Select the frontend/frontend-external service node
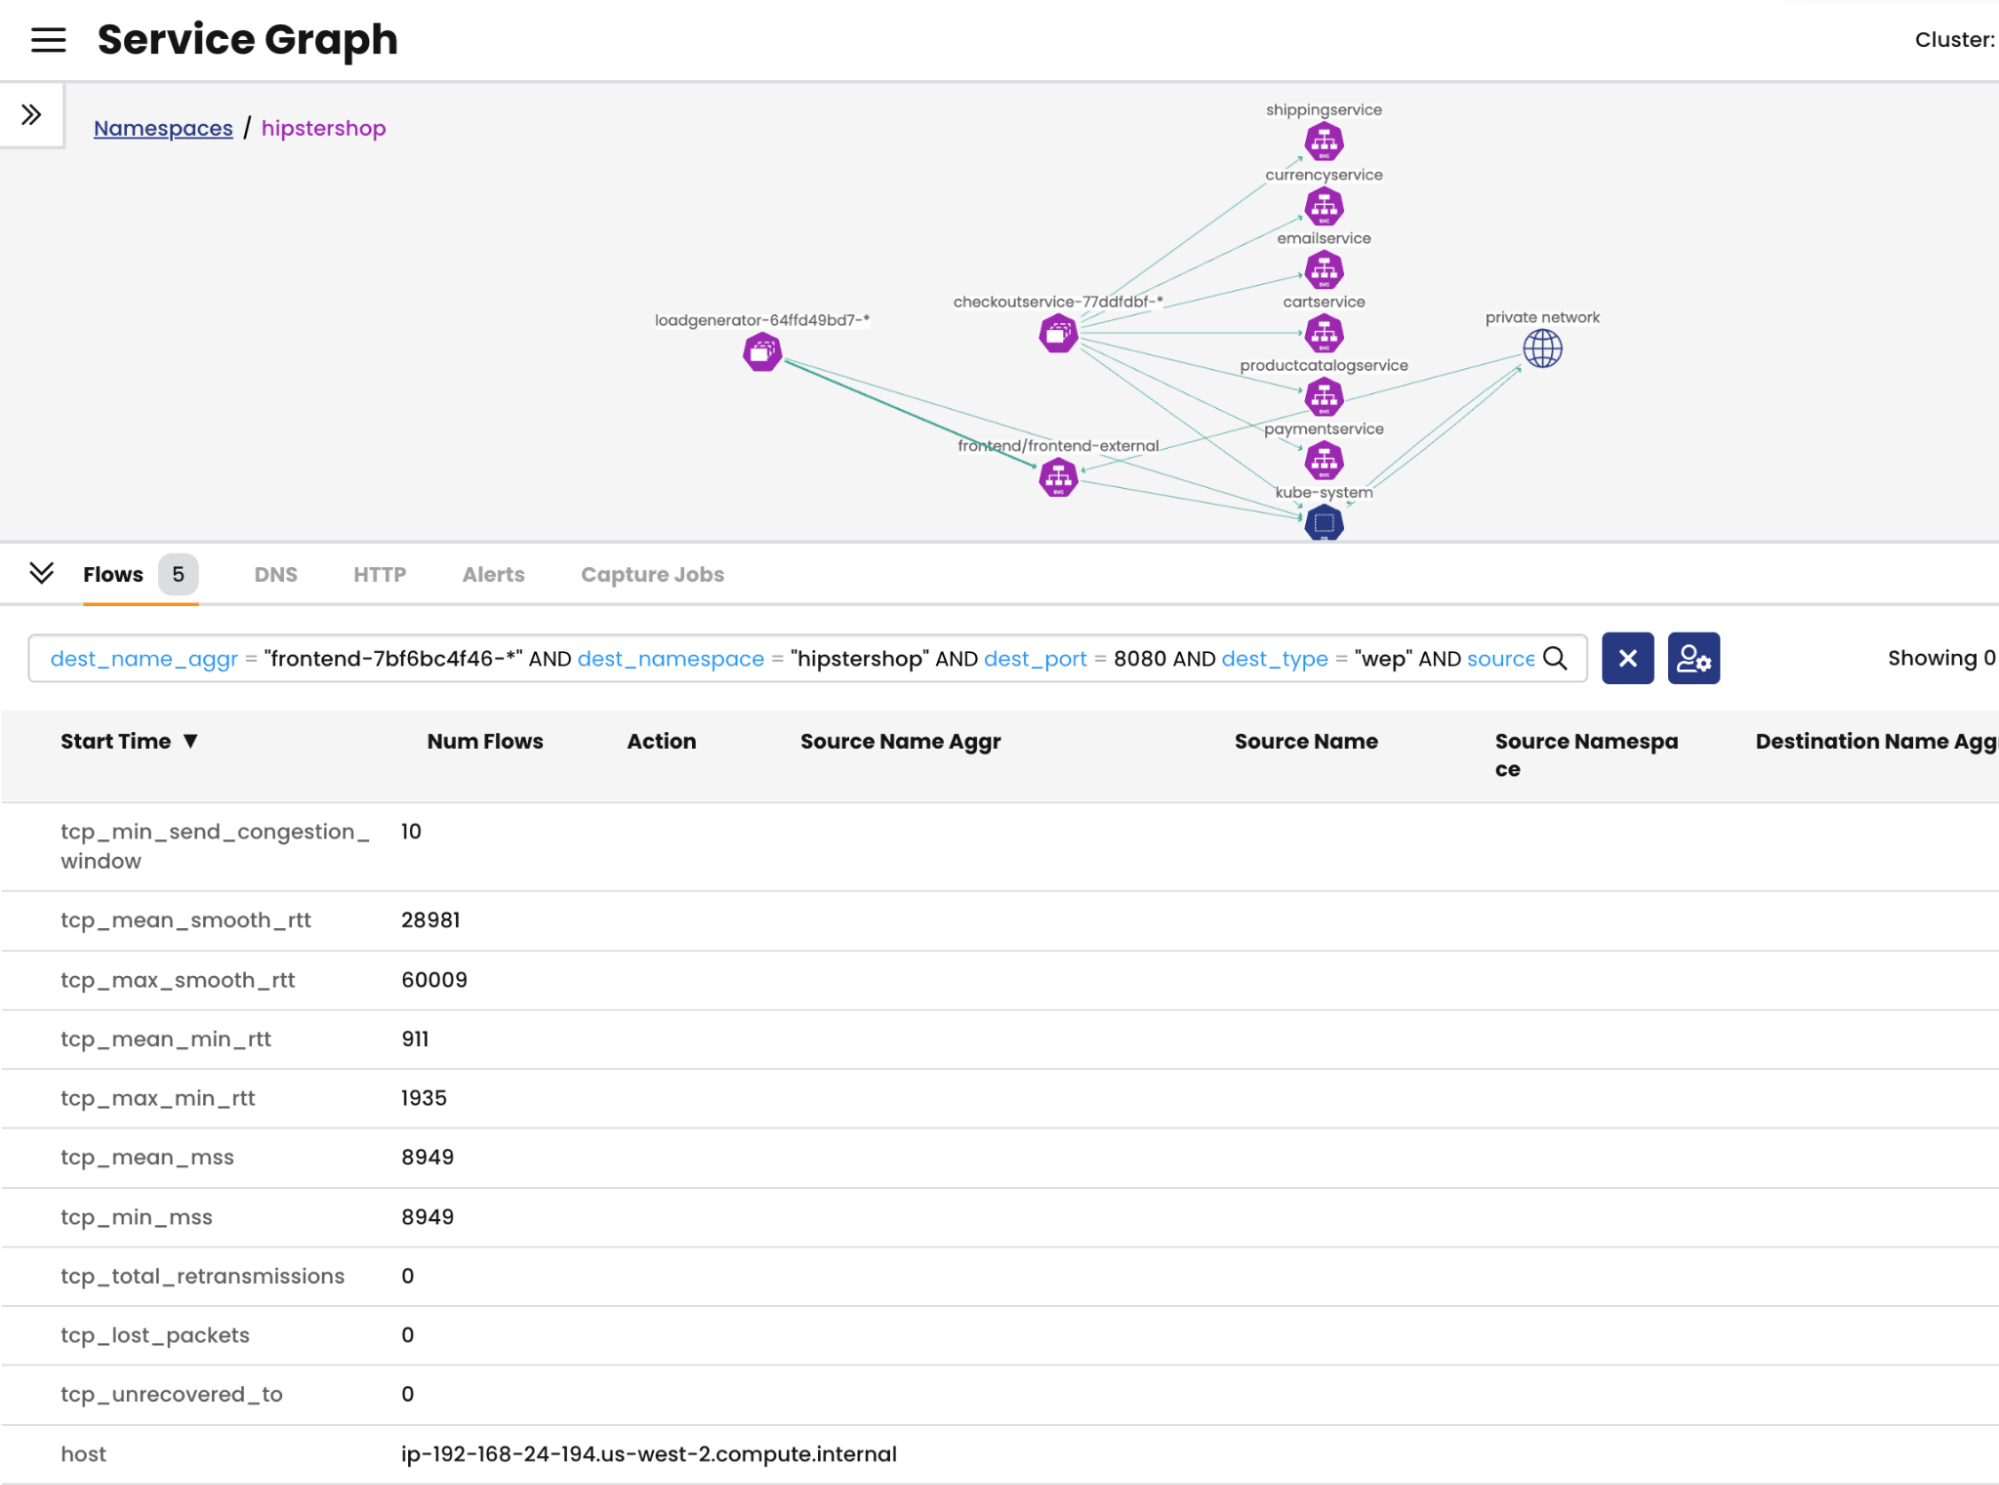This screenshot has height=1485, width=1999. pos(1058,477)
